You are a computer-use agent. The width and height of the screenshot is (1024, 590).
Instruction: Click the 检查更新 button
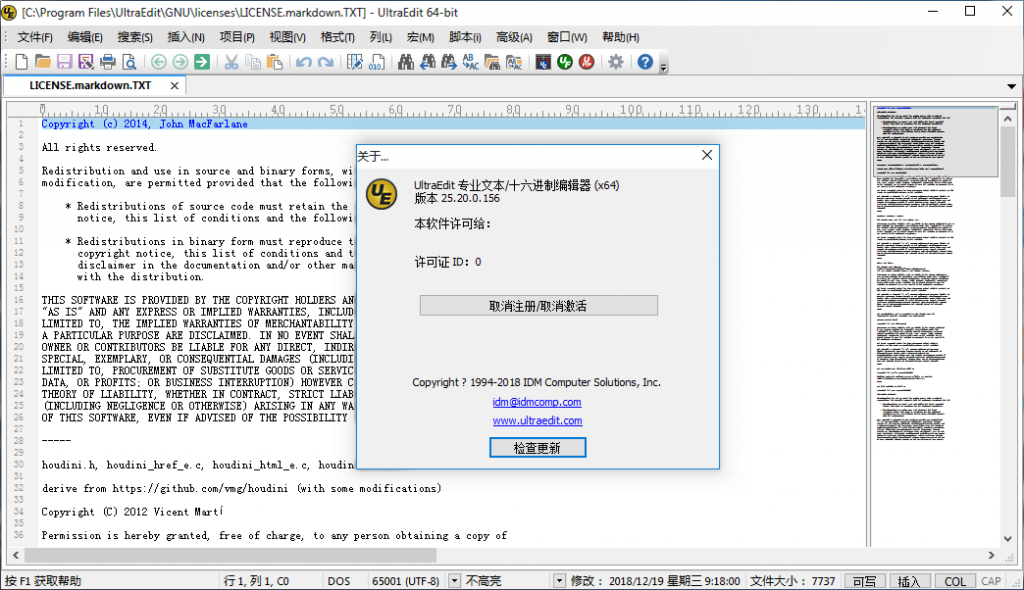pyautogui.click(x=537, y=448)
